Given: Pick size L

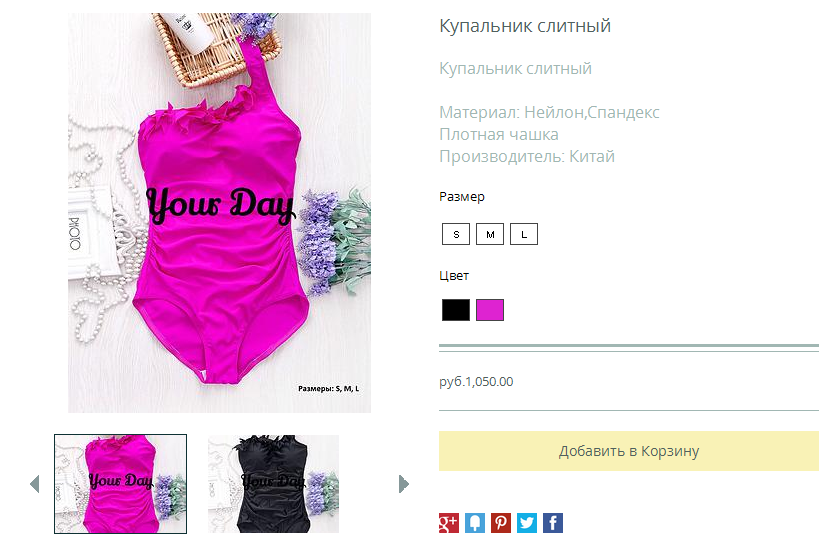Looking at the screenshot, I should (x=524, y=234).
